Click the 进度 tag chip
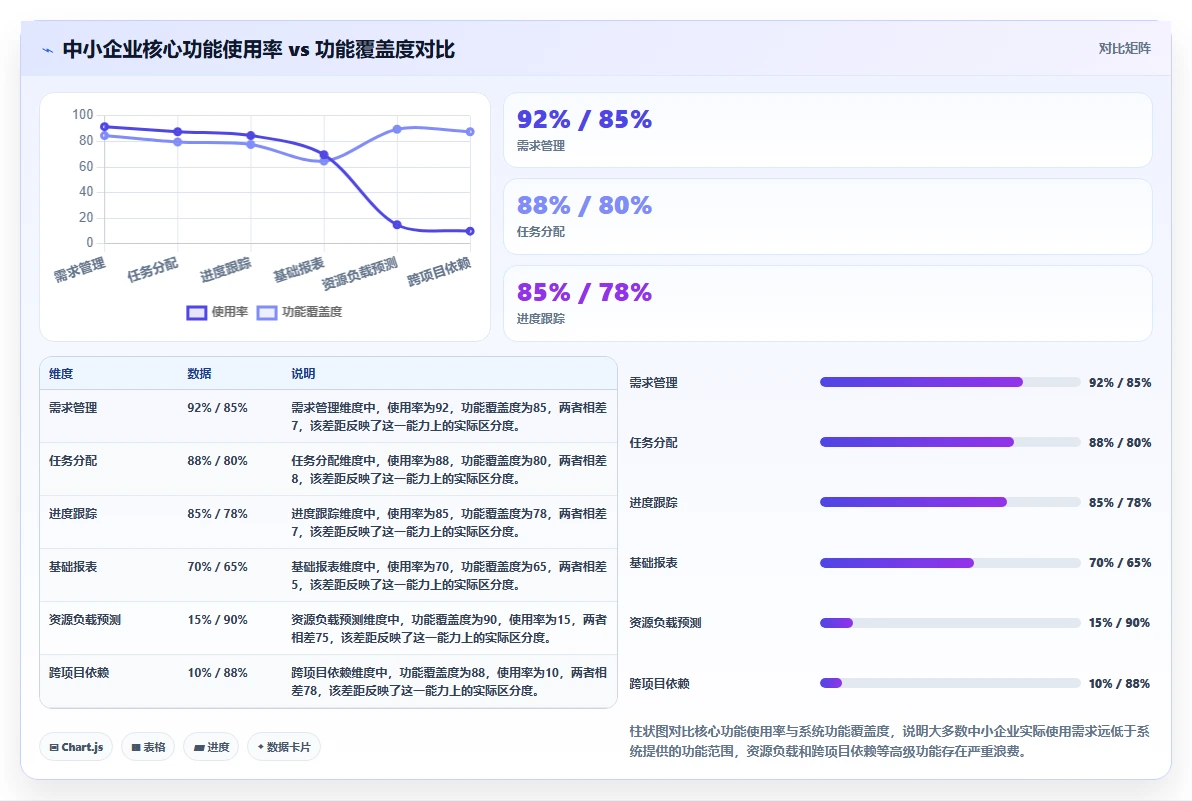This screenshot has height=801, width=1192. point(211,747)
